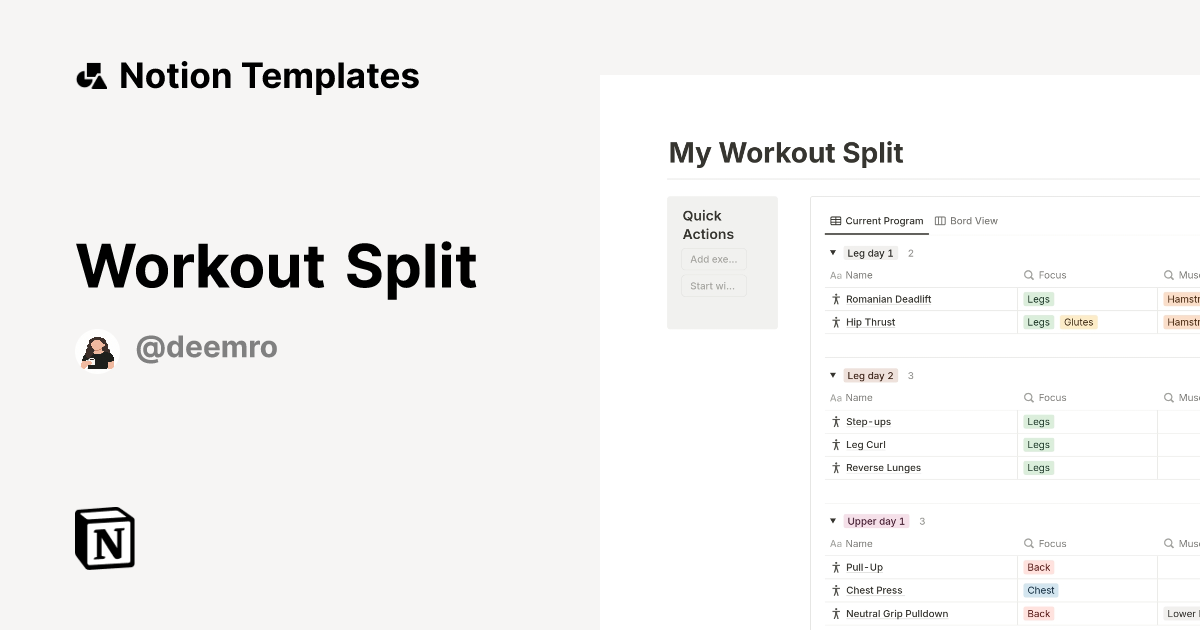Click the Notion Templates logo at the top
Image resolution: width=1200 pixels, height=630 pixels.
246,75
